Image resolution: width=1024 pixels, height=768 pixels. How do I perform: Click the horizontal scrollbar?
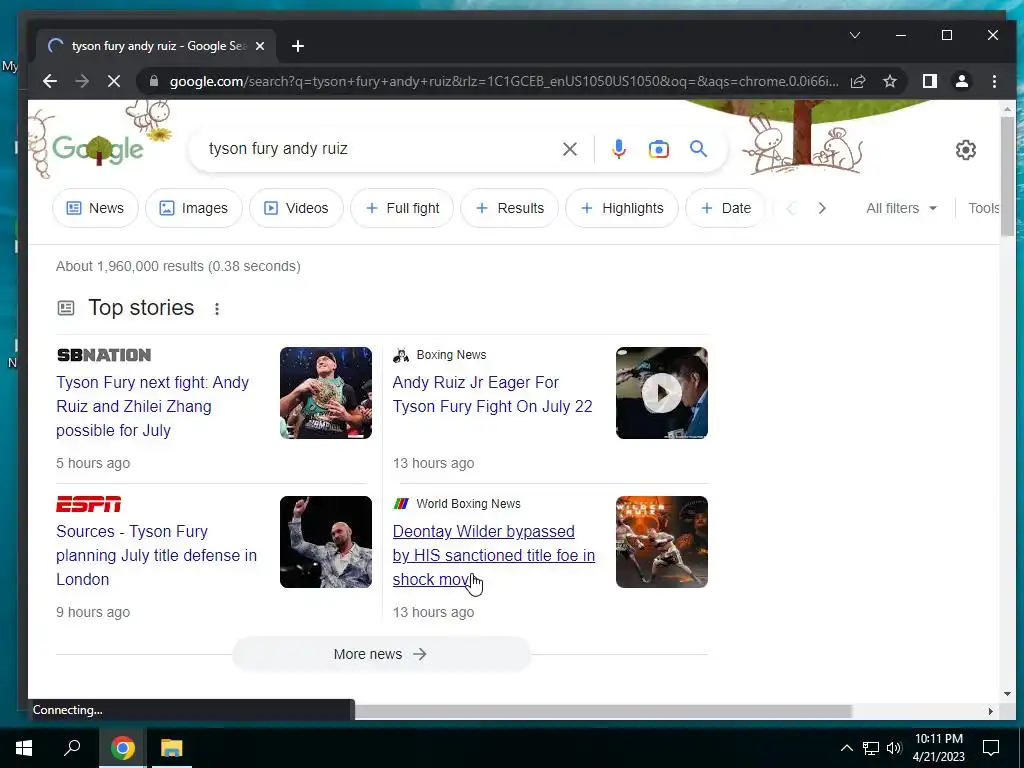601,711
